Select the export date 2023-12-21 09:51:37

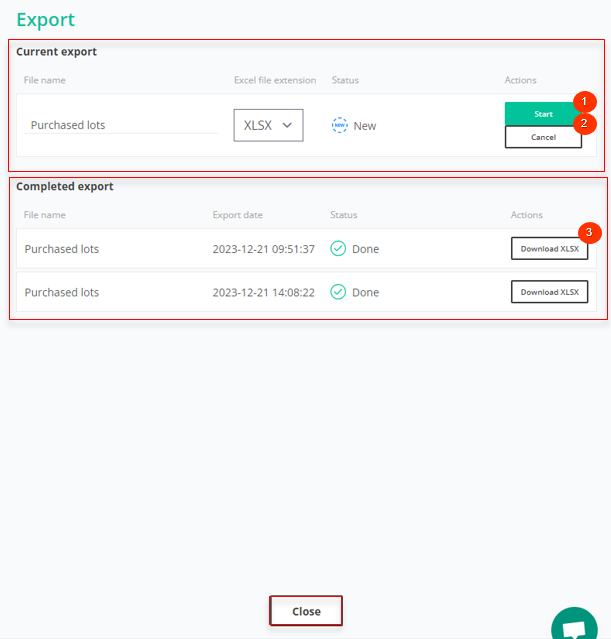click(264, 249)
